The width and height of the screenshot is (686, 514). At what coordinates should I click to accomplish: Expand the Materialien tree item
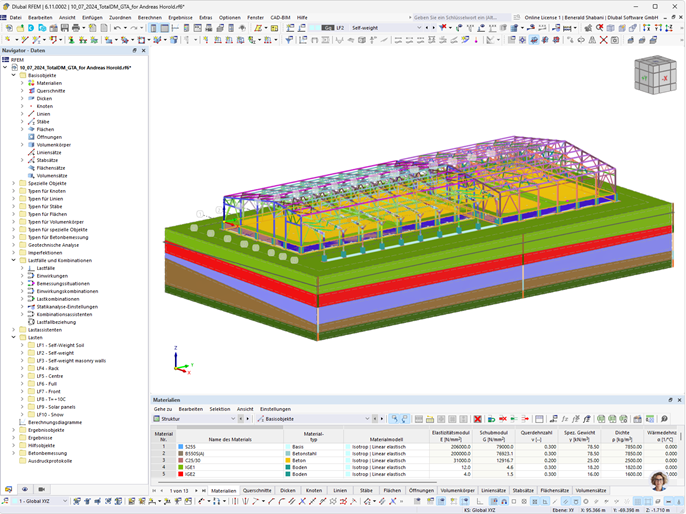pos(22,83)
